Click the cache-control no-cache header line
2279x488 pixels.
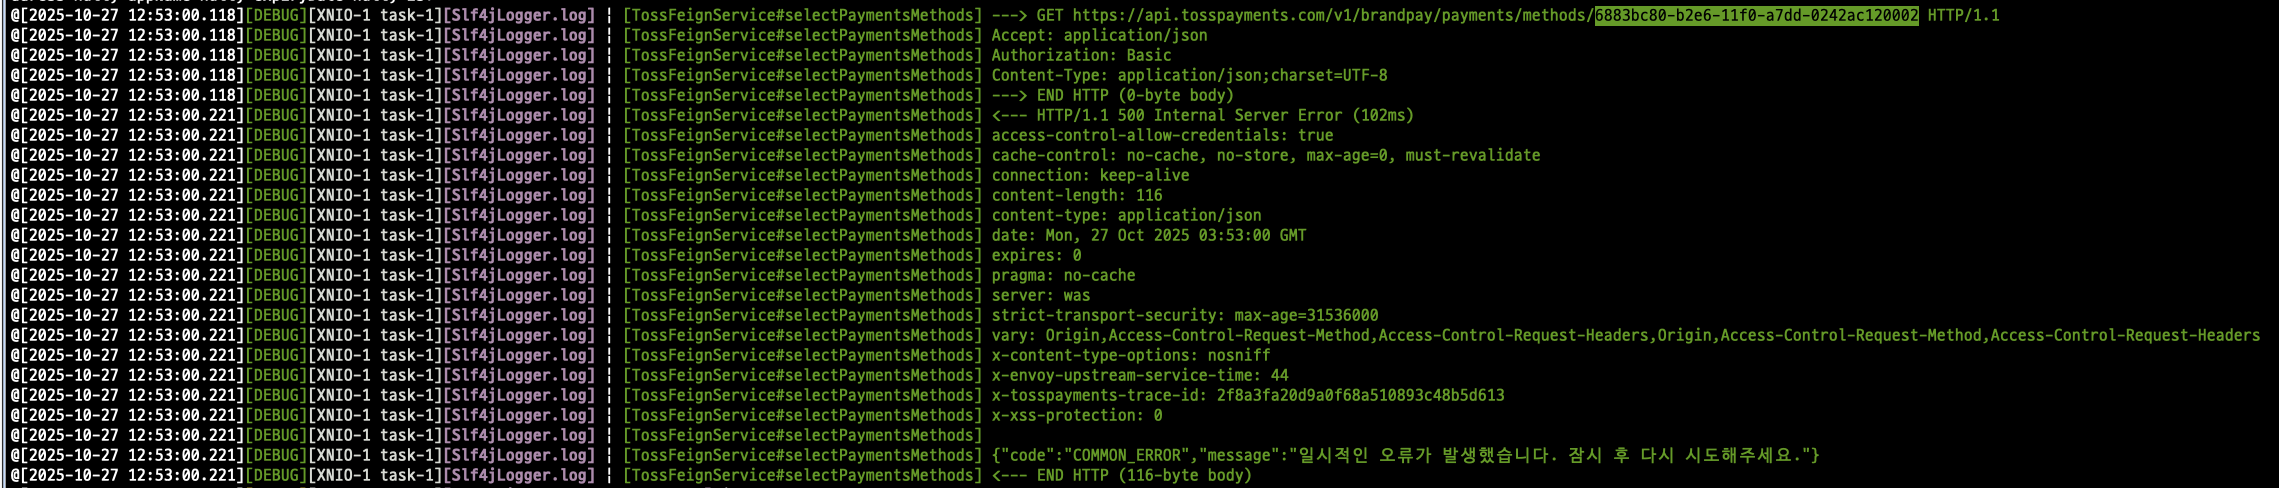tap(1265, 155)
